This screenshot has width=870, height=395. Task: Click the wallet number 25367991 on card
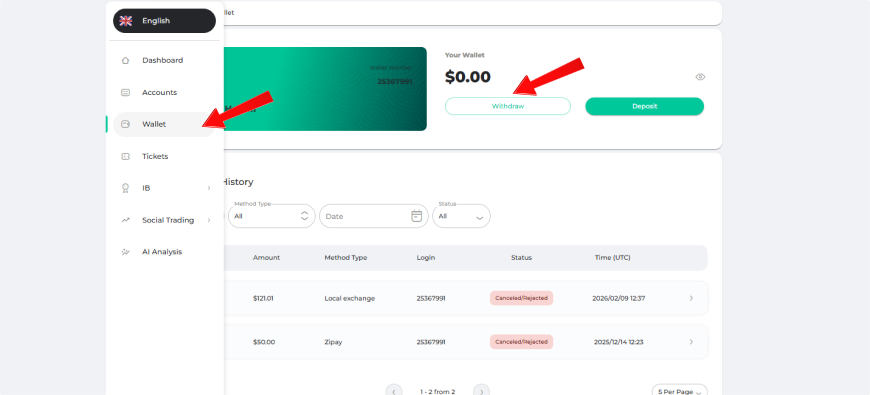(x=394, y=82)
